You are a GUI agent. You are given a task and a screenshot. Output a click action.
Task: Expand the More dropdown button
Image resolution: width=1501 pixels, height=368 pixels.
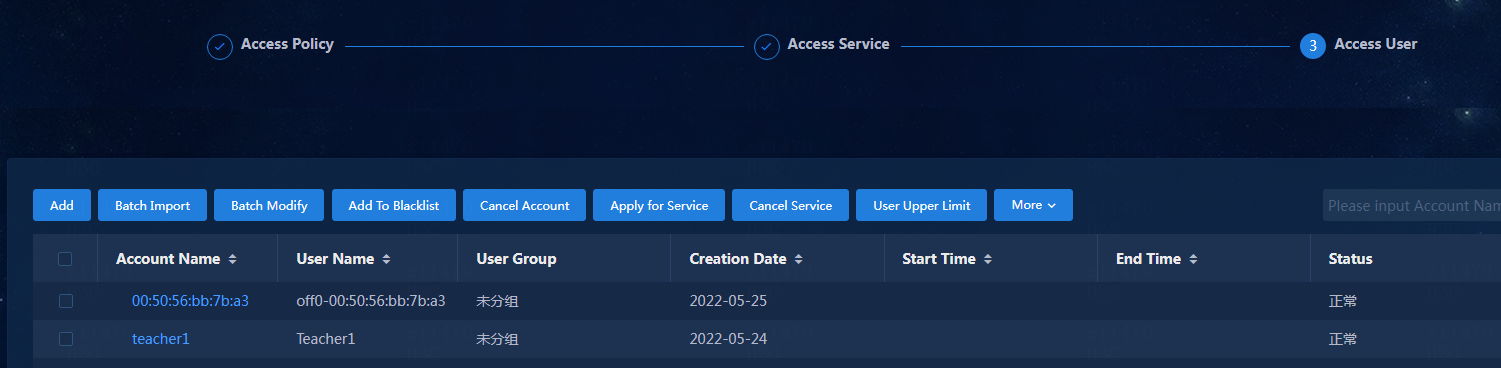pos(1033,205)
